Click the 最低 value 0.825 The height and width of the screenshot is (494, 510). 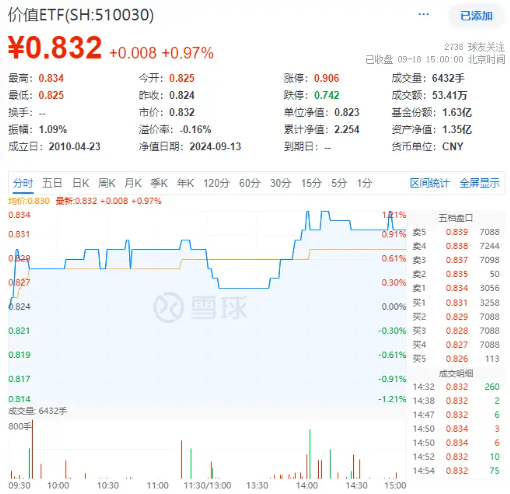click(x=51, y=95)
